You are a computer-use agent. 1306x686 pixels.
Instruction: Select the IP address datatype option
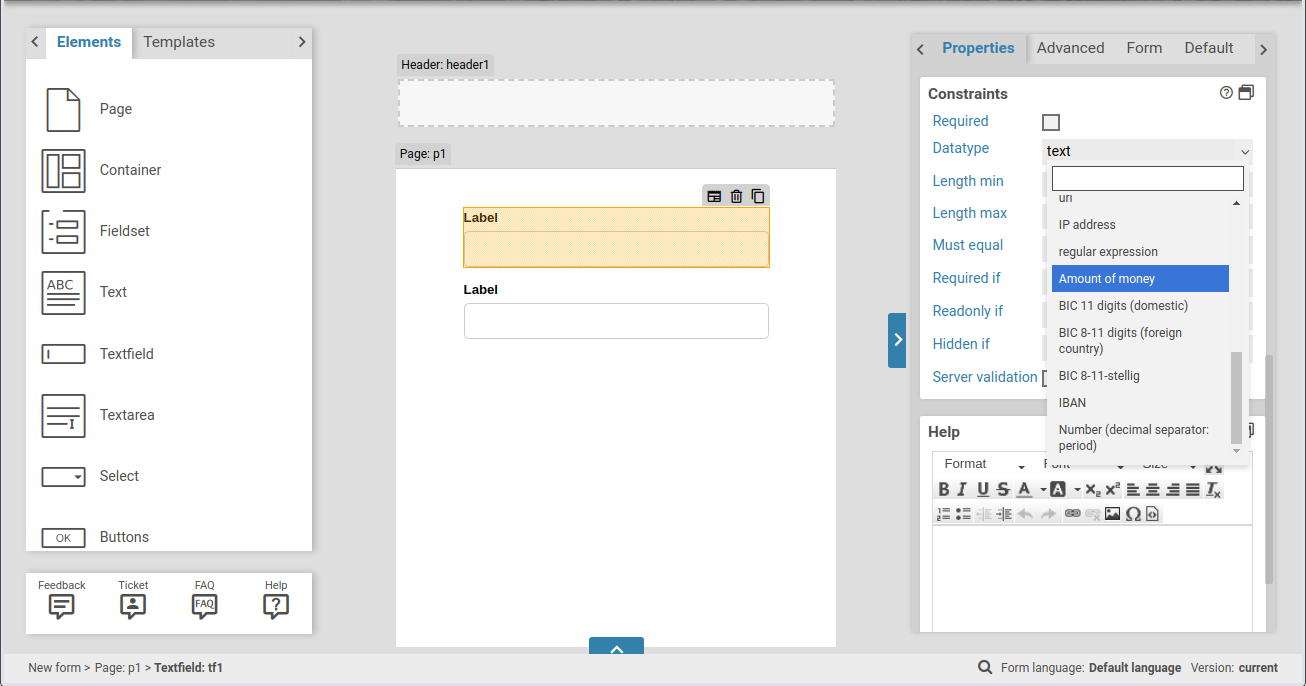tap(1087, 225)
